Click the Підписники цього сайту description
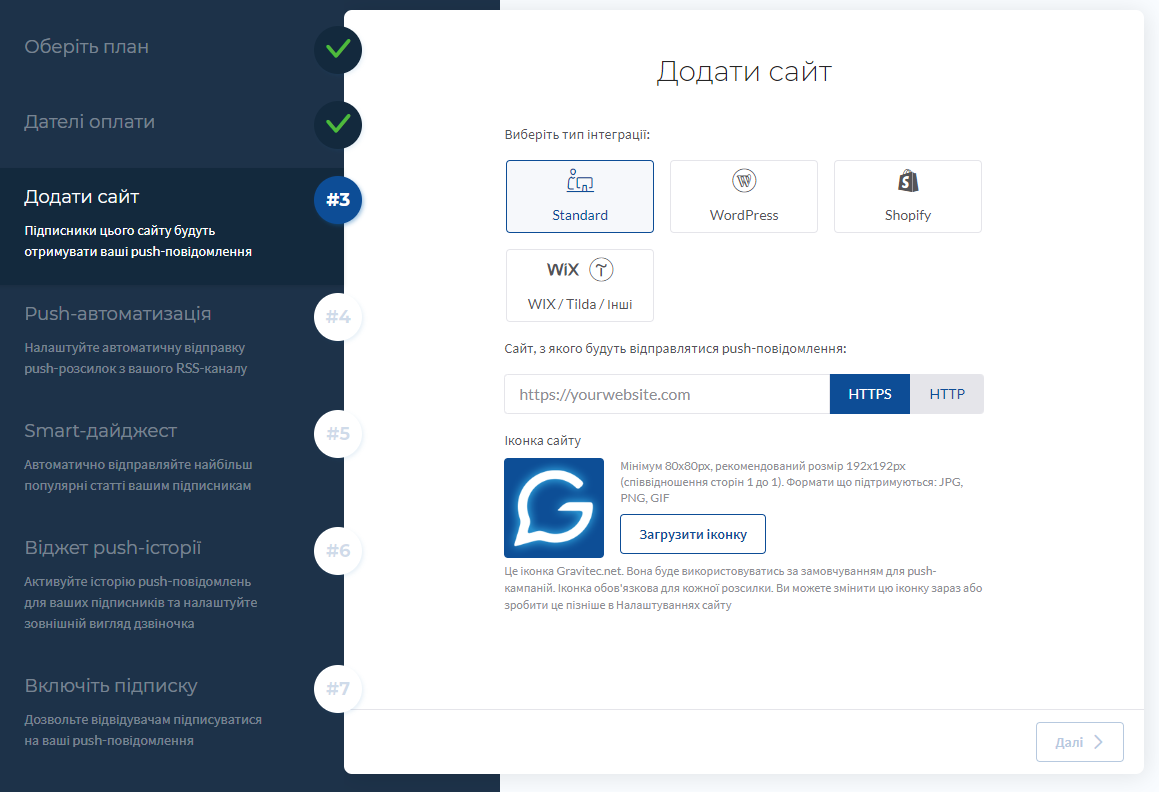Image resolution: width=1159 pixels, height=792 pixels. click(137, 241)
